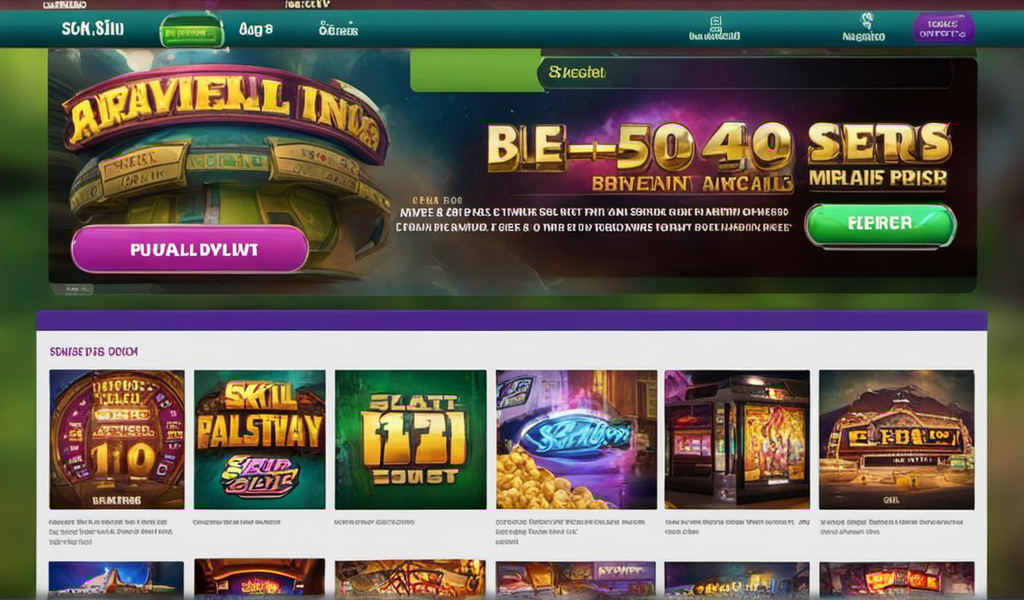Open the slot machine cabinet game thumbnail
This screenshot has height=600, width=1024.
click(x=737, y=439)
